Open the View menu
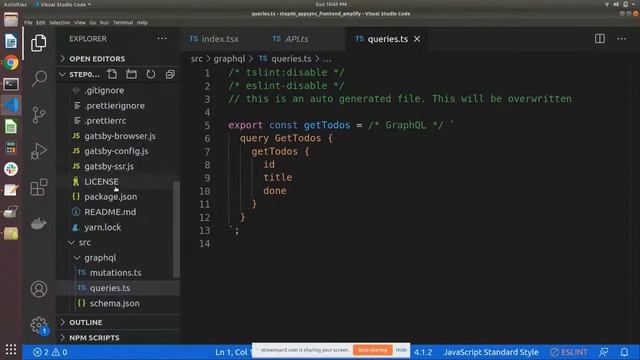This screenshot has height=360, width=640. click(x=80, y=22)
